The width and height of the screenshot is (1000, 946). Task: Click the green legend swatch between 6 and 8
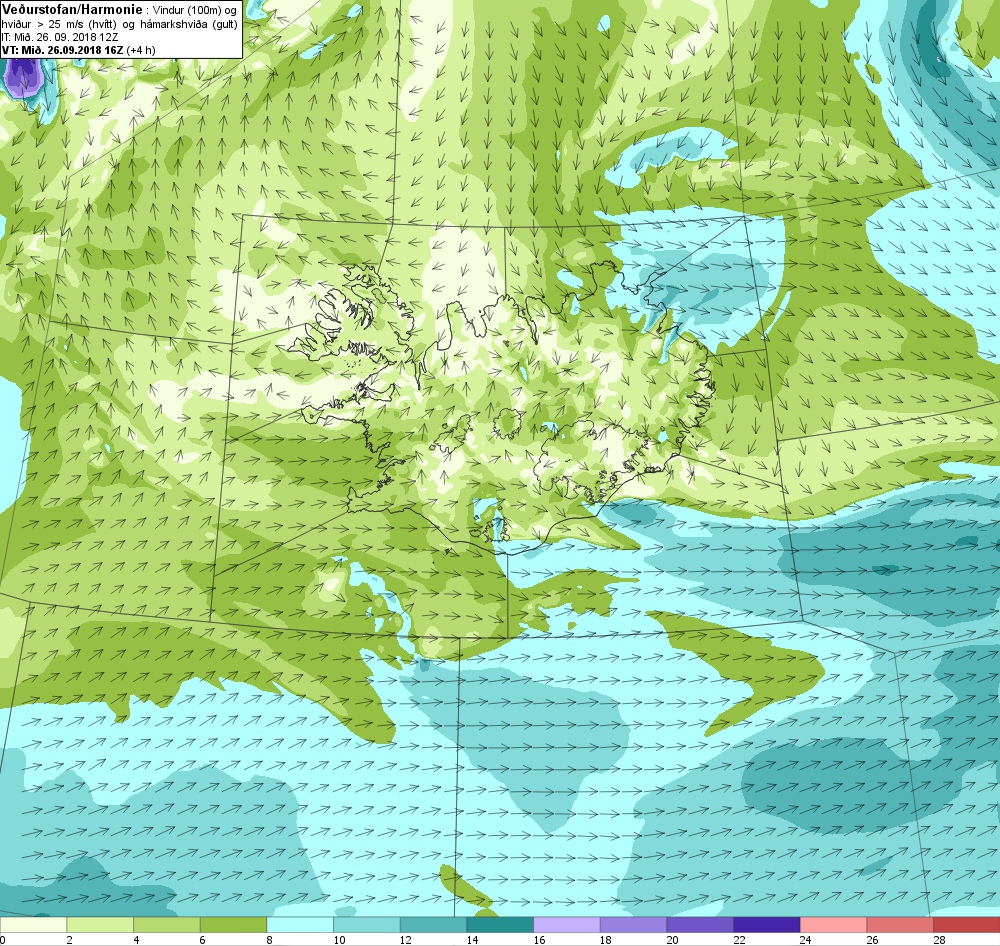pos(233,925)
